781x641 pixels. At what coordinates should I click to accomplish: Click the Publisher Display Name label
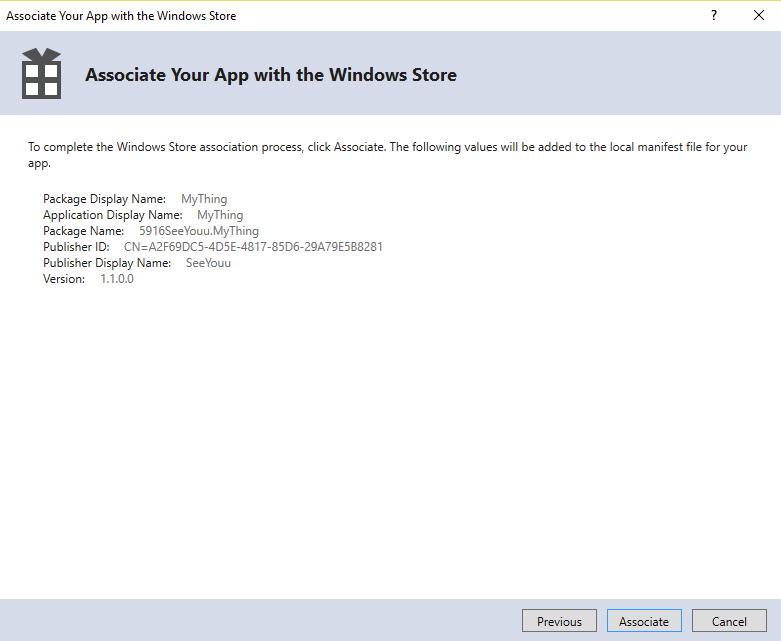[x=107, y=263]
